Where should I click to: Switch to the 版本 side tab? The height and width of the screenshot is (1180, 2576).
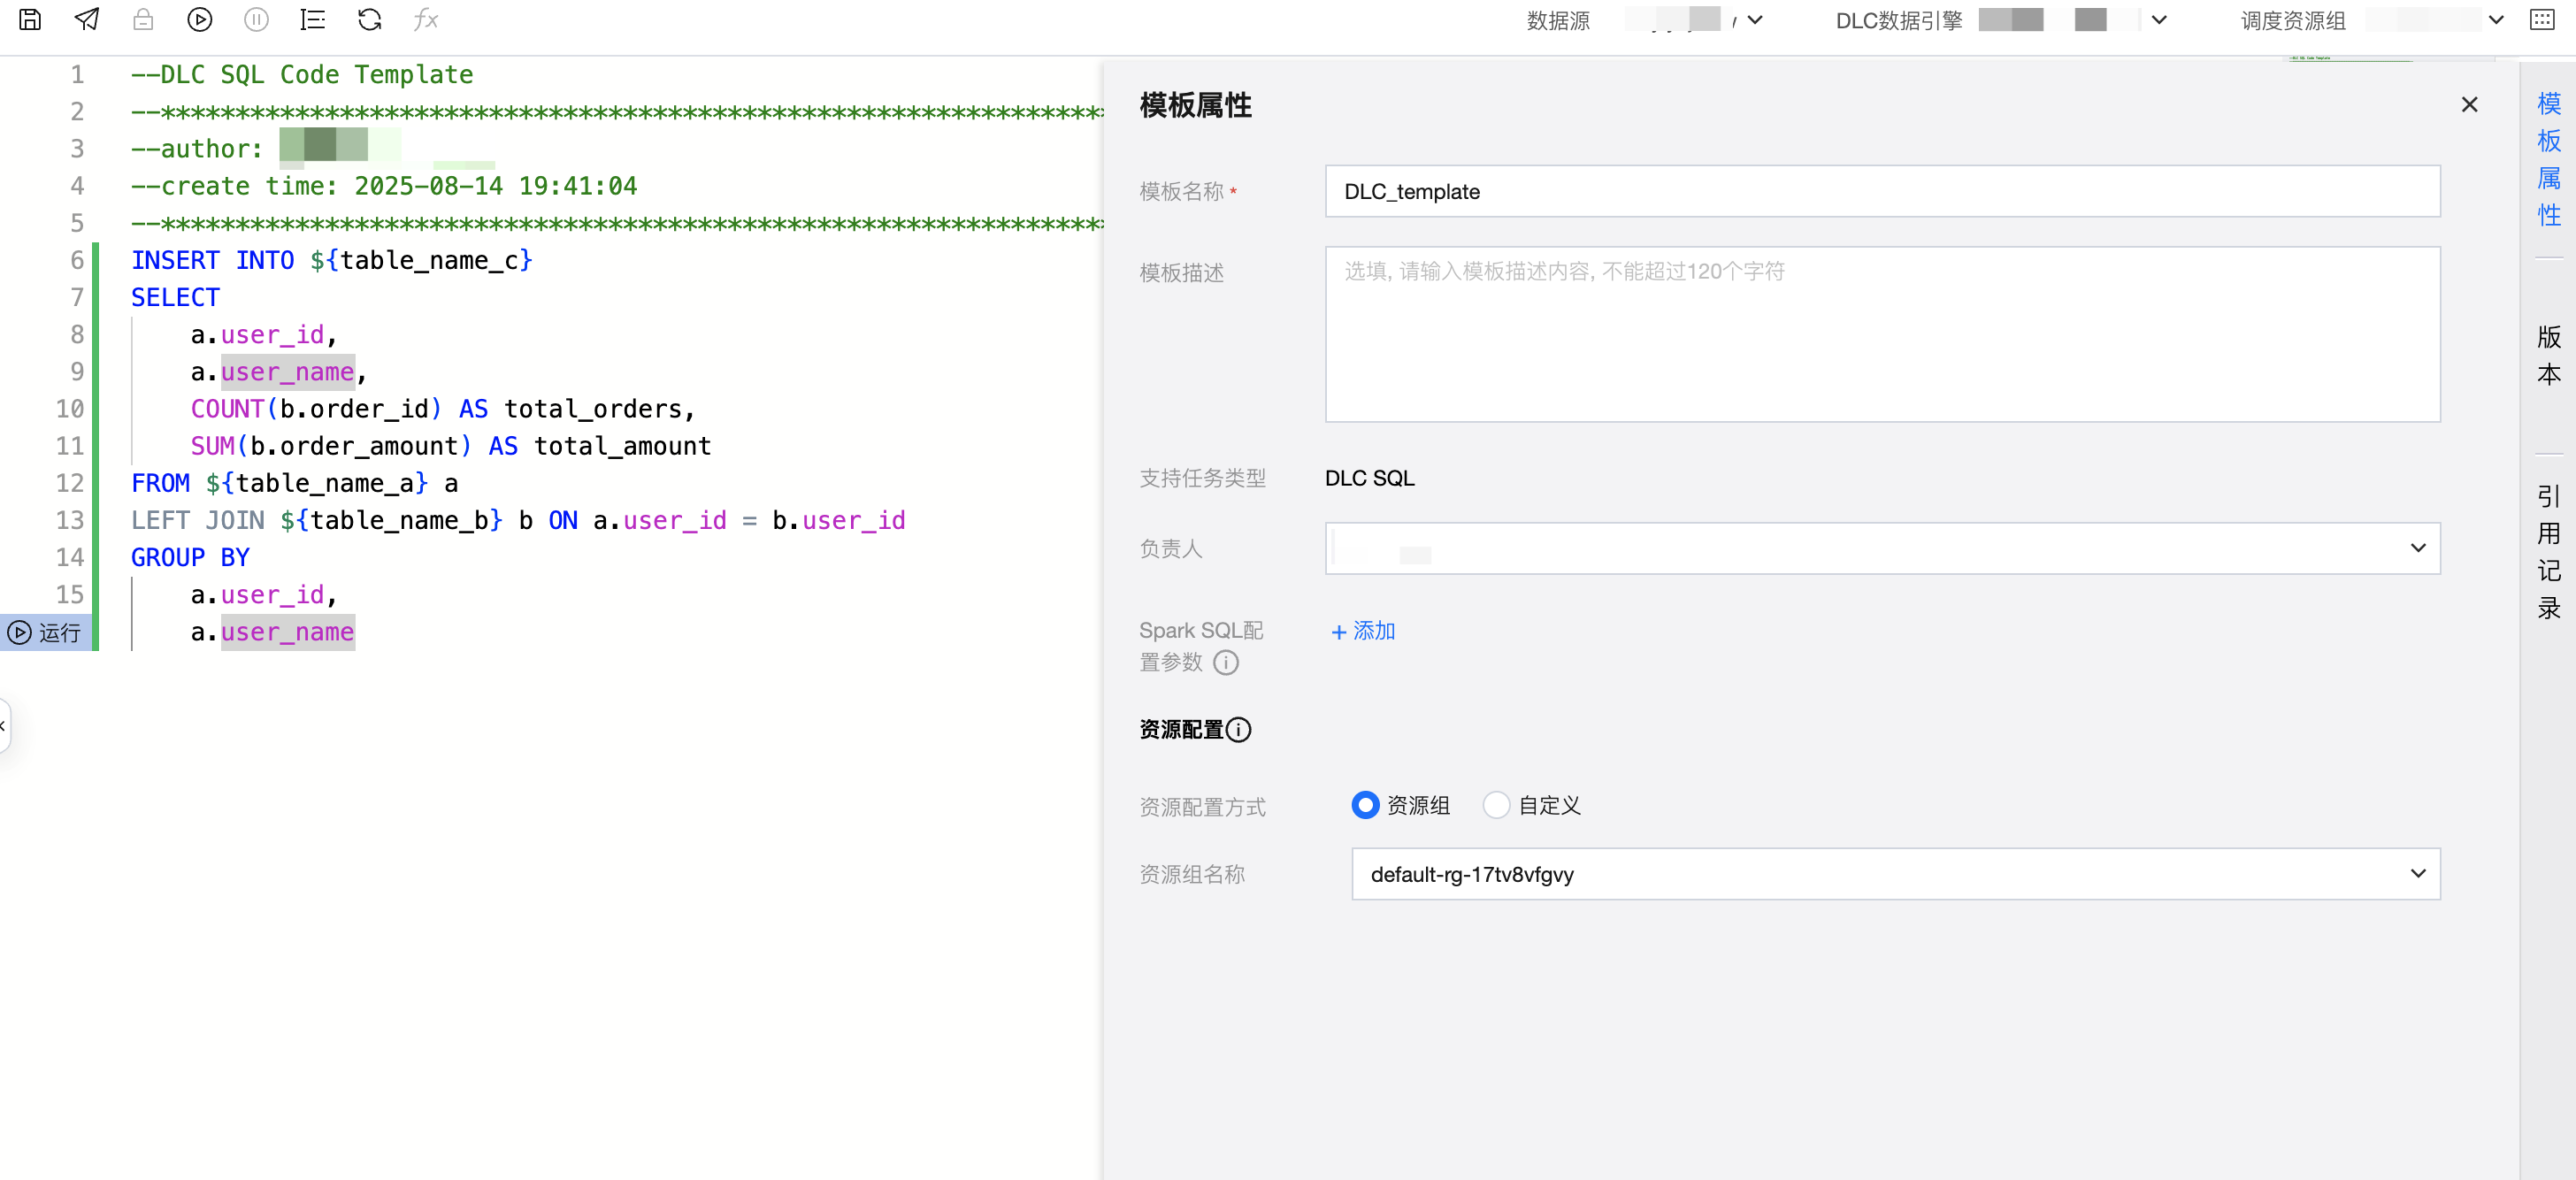point(2548,355)
